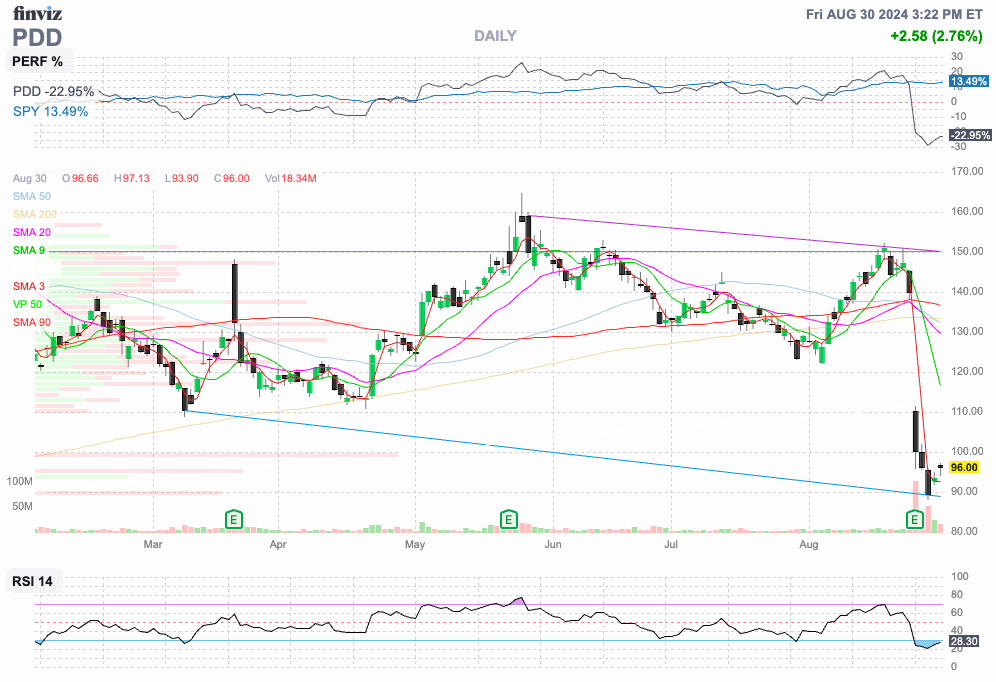Click the PDD ticker symbol
This screenshot has width=996, height=682.
tap(37, 37)
